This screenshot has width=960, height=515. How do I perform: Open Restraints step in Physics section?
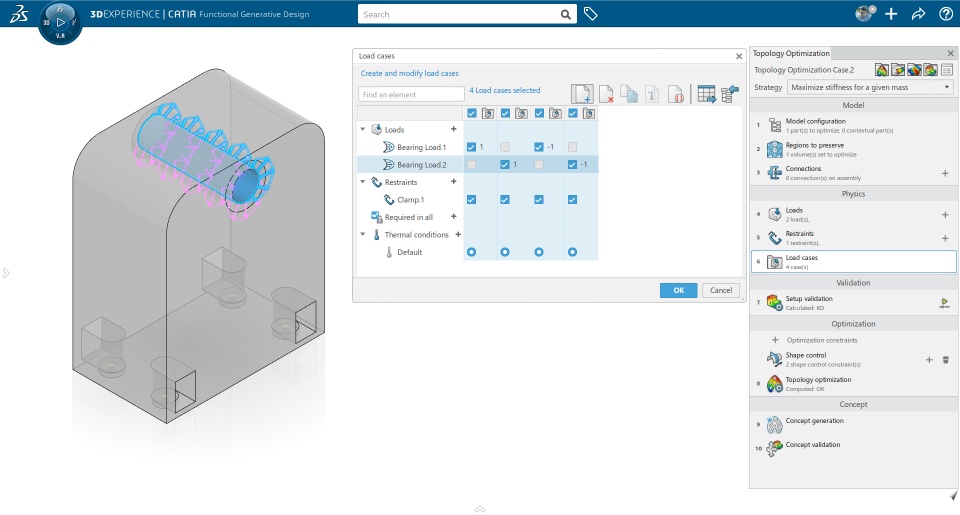pos(853,238)
